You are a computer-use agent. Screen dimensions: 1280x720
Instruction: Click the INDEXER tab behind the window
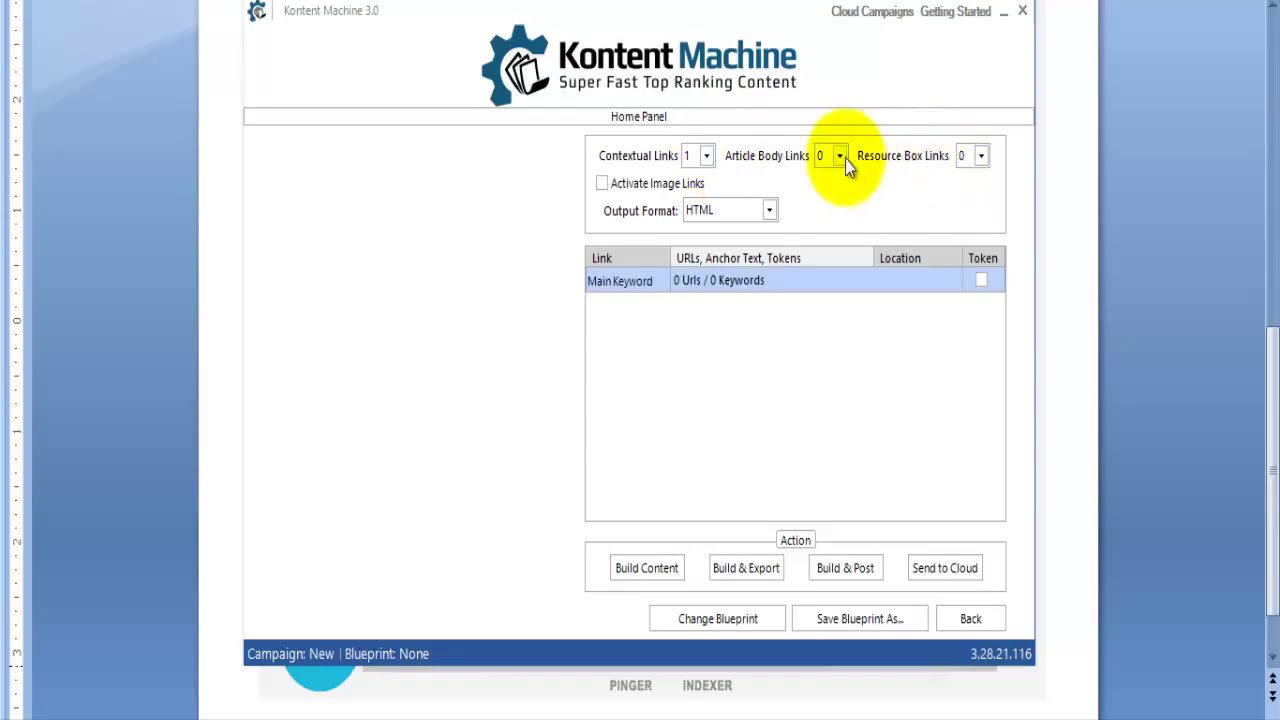coord(707,686)
